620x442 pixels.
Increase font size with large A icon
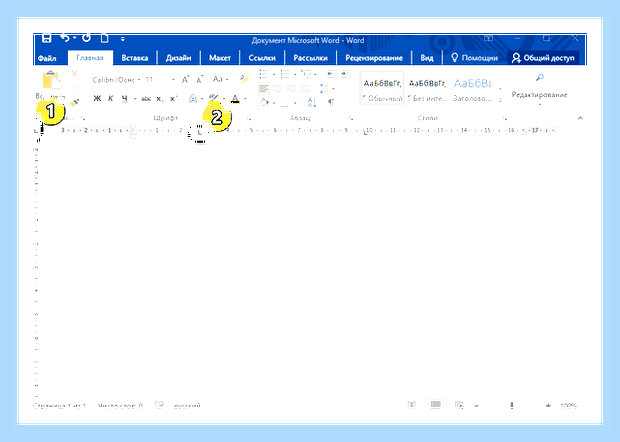coord(185,79)
